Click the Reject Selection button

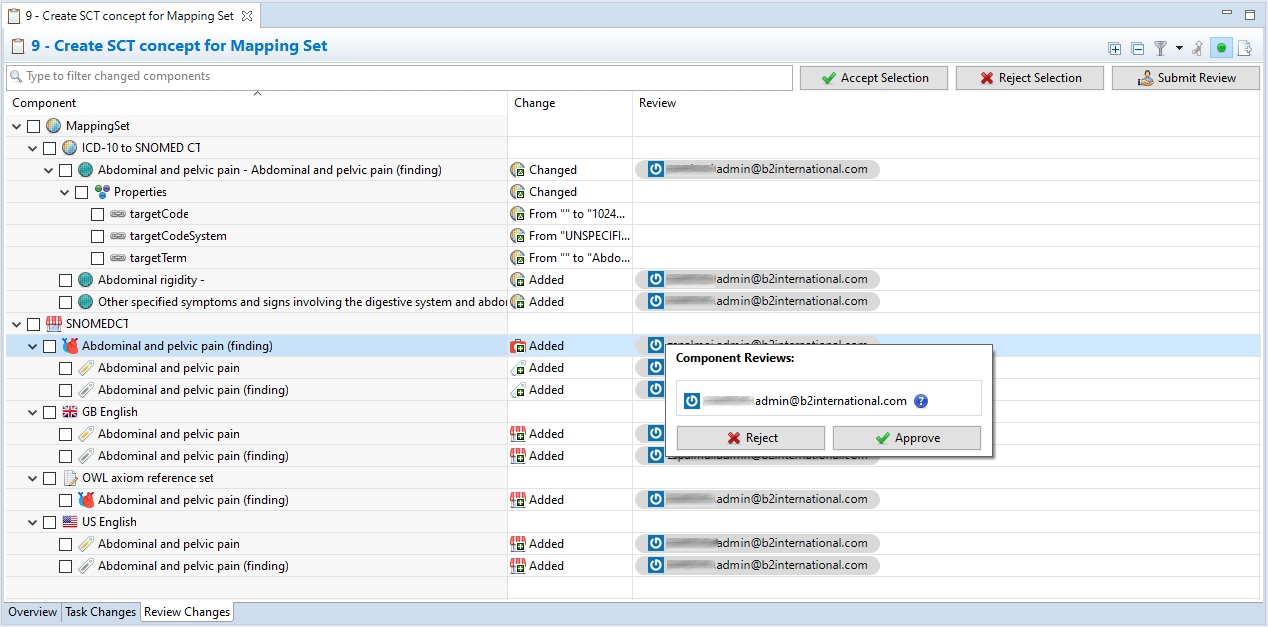click(x=1029, y=78)
